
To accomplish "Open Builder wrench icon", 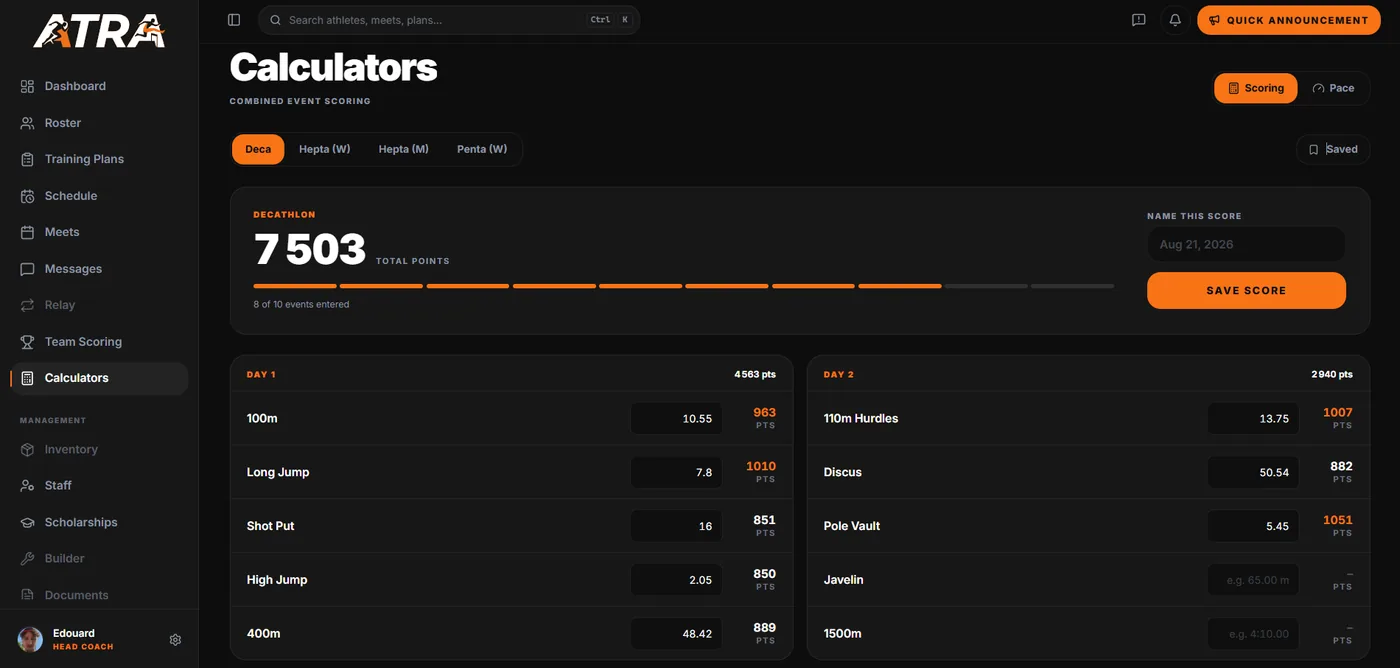I will point(27,559).
